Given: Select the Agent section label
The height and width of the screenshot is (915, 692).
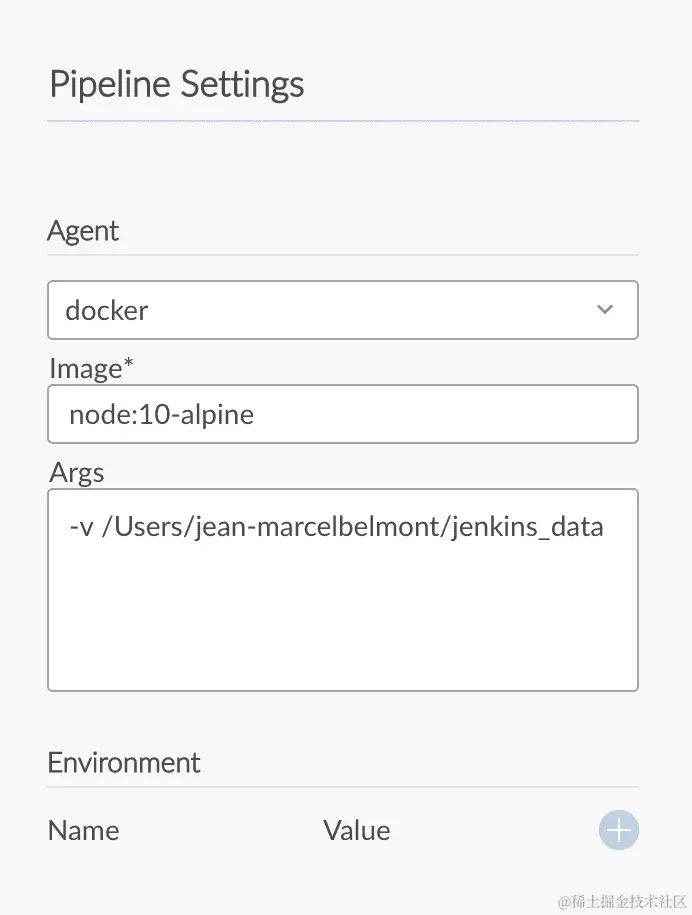Looking at the screenshot, I should [83, 231].
